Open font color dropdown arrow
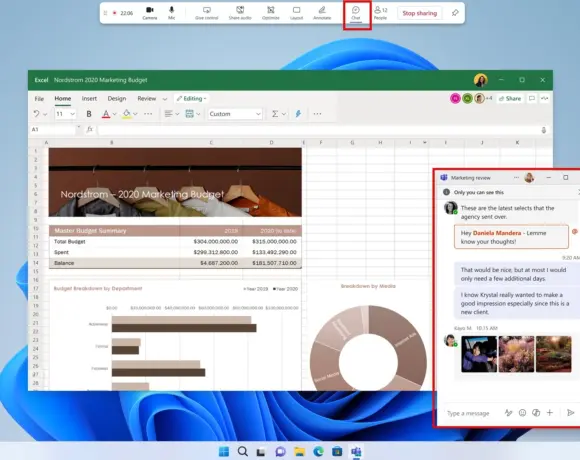 click(115, 114)
